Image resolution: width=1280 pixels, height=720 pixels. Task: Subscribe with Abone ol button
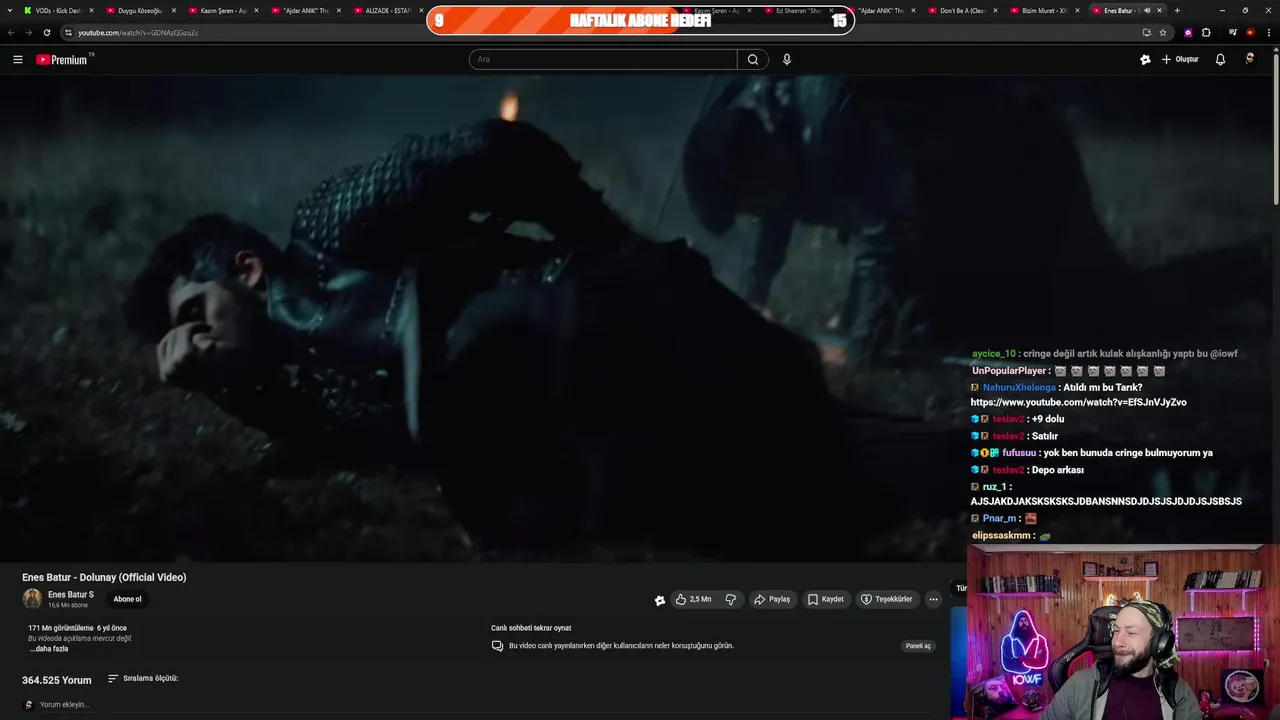coord(127,599)
